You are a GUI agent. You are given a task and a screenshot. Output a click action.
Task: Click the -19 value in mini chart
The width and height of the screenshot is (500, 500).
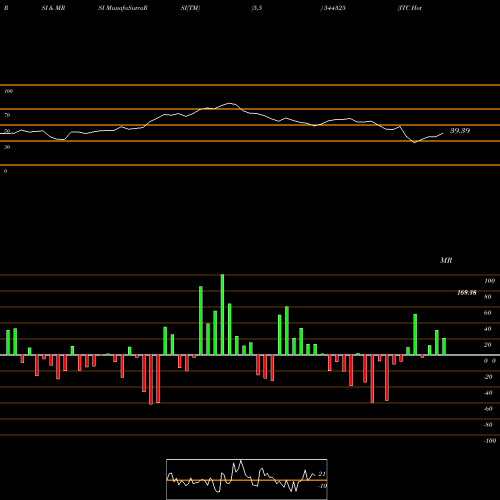pyautogui.click(x=322, y=486)
